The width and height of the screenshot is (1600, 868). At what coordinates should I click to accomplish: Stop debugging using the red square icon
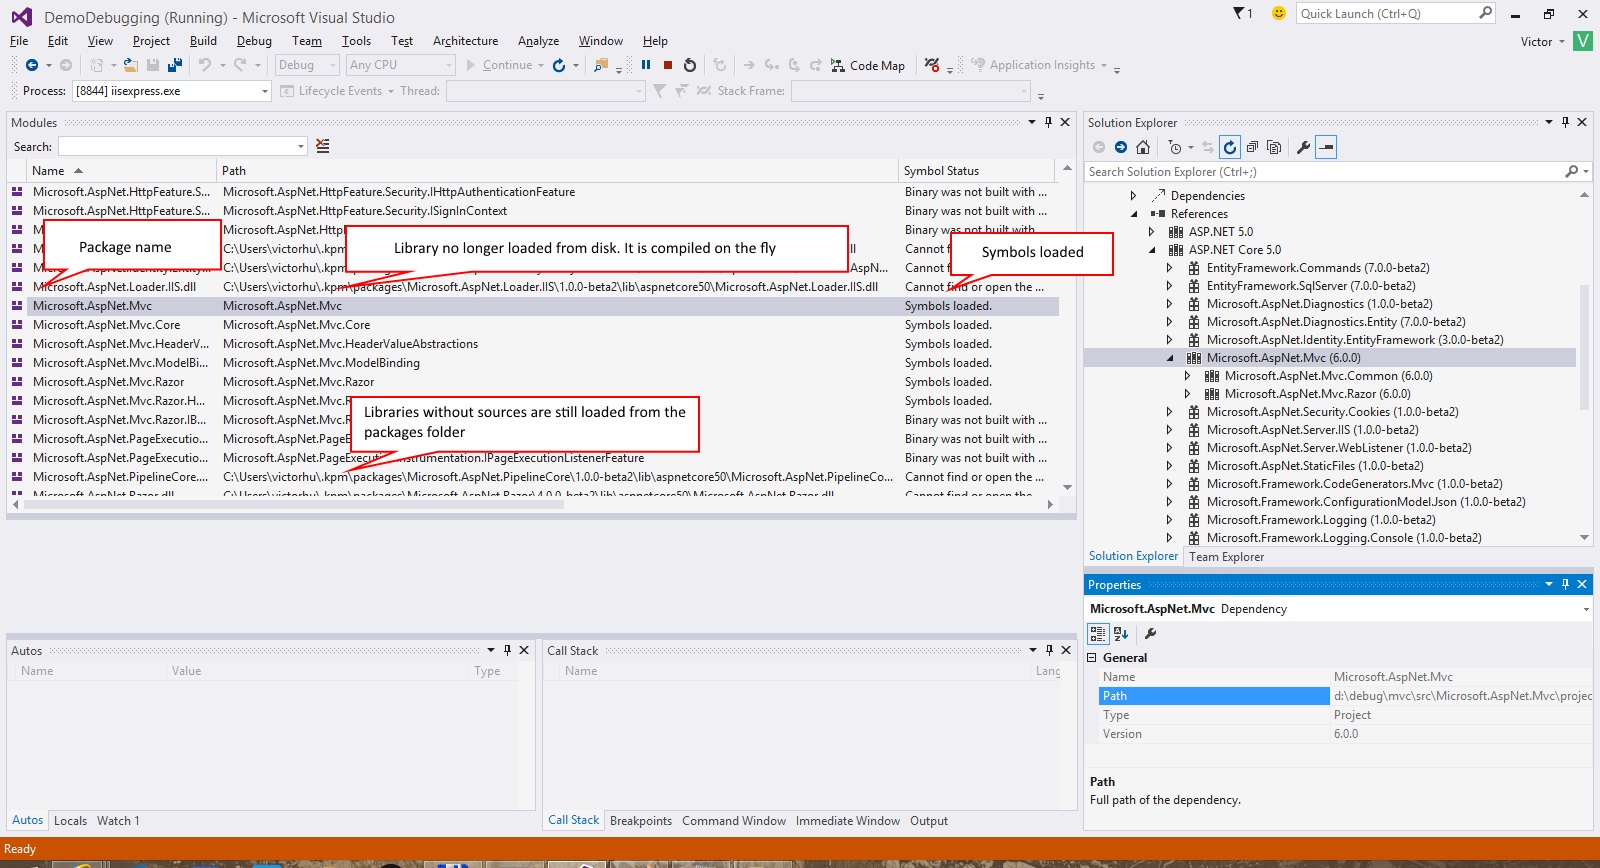668,65
